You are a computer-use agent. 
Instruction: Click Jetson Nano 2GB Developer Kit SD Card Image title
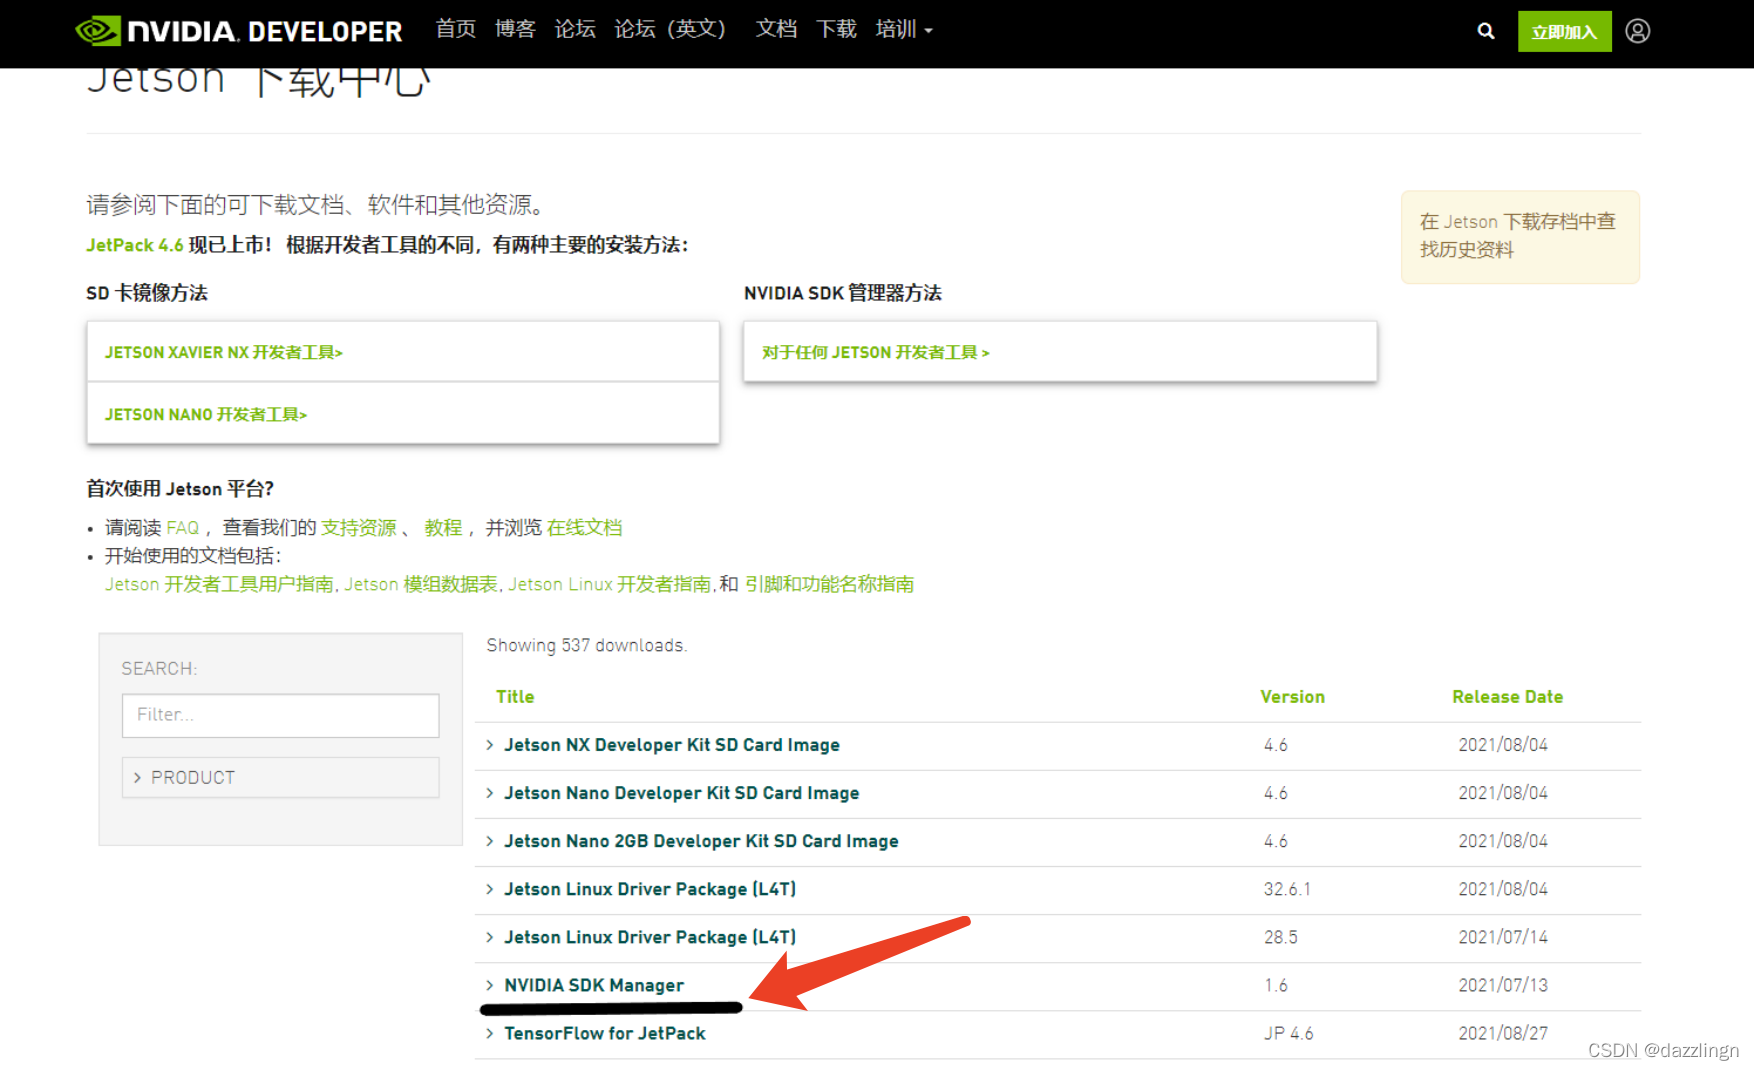coord(701,841)
